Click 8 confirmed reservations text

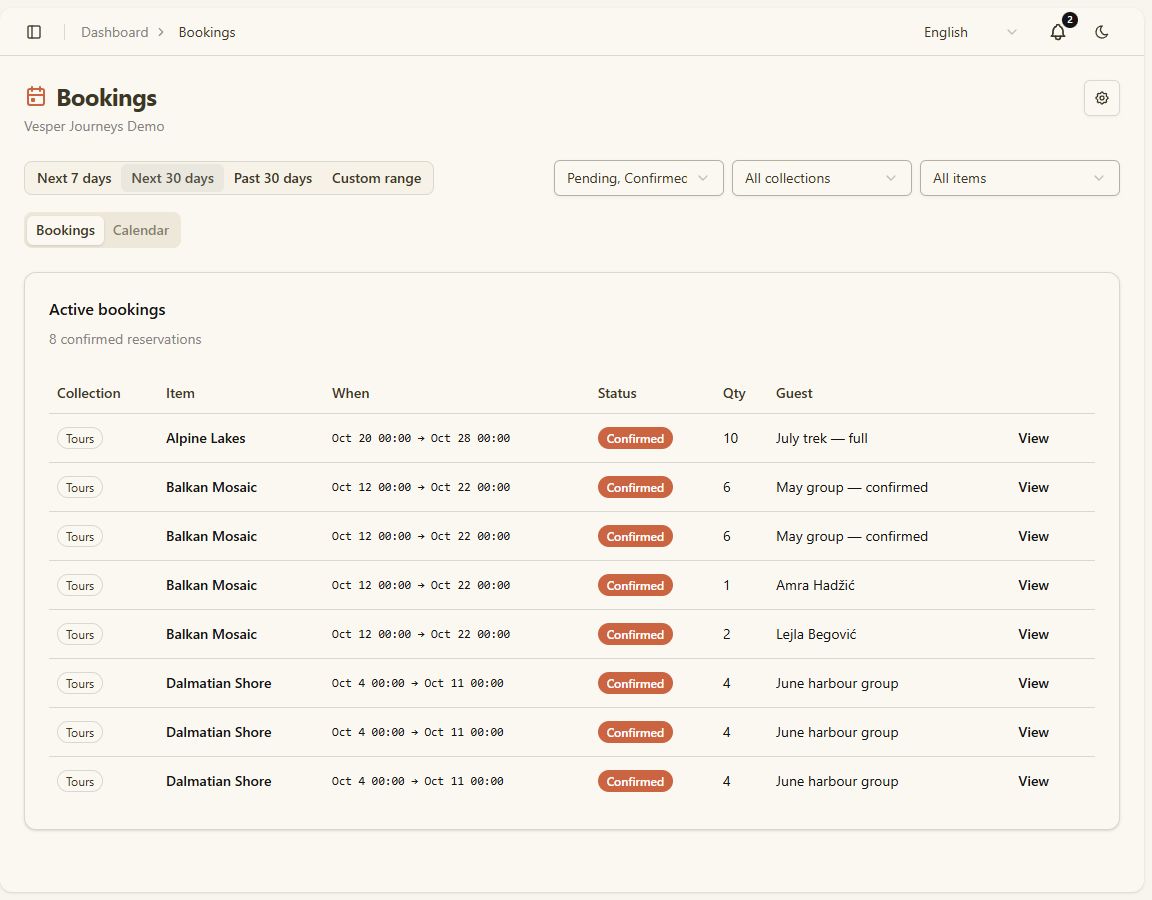[x=125, y=339]
